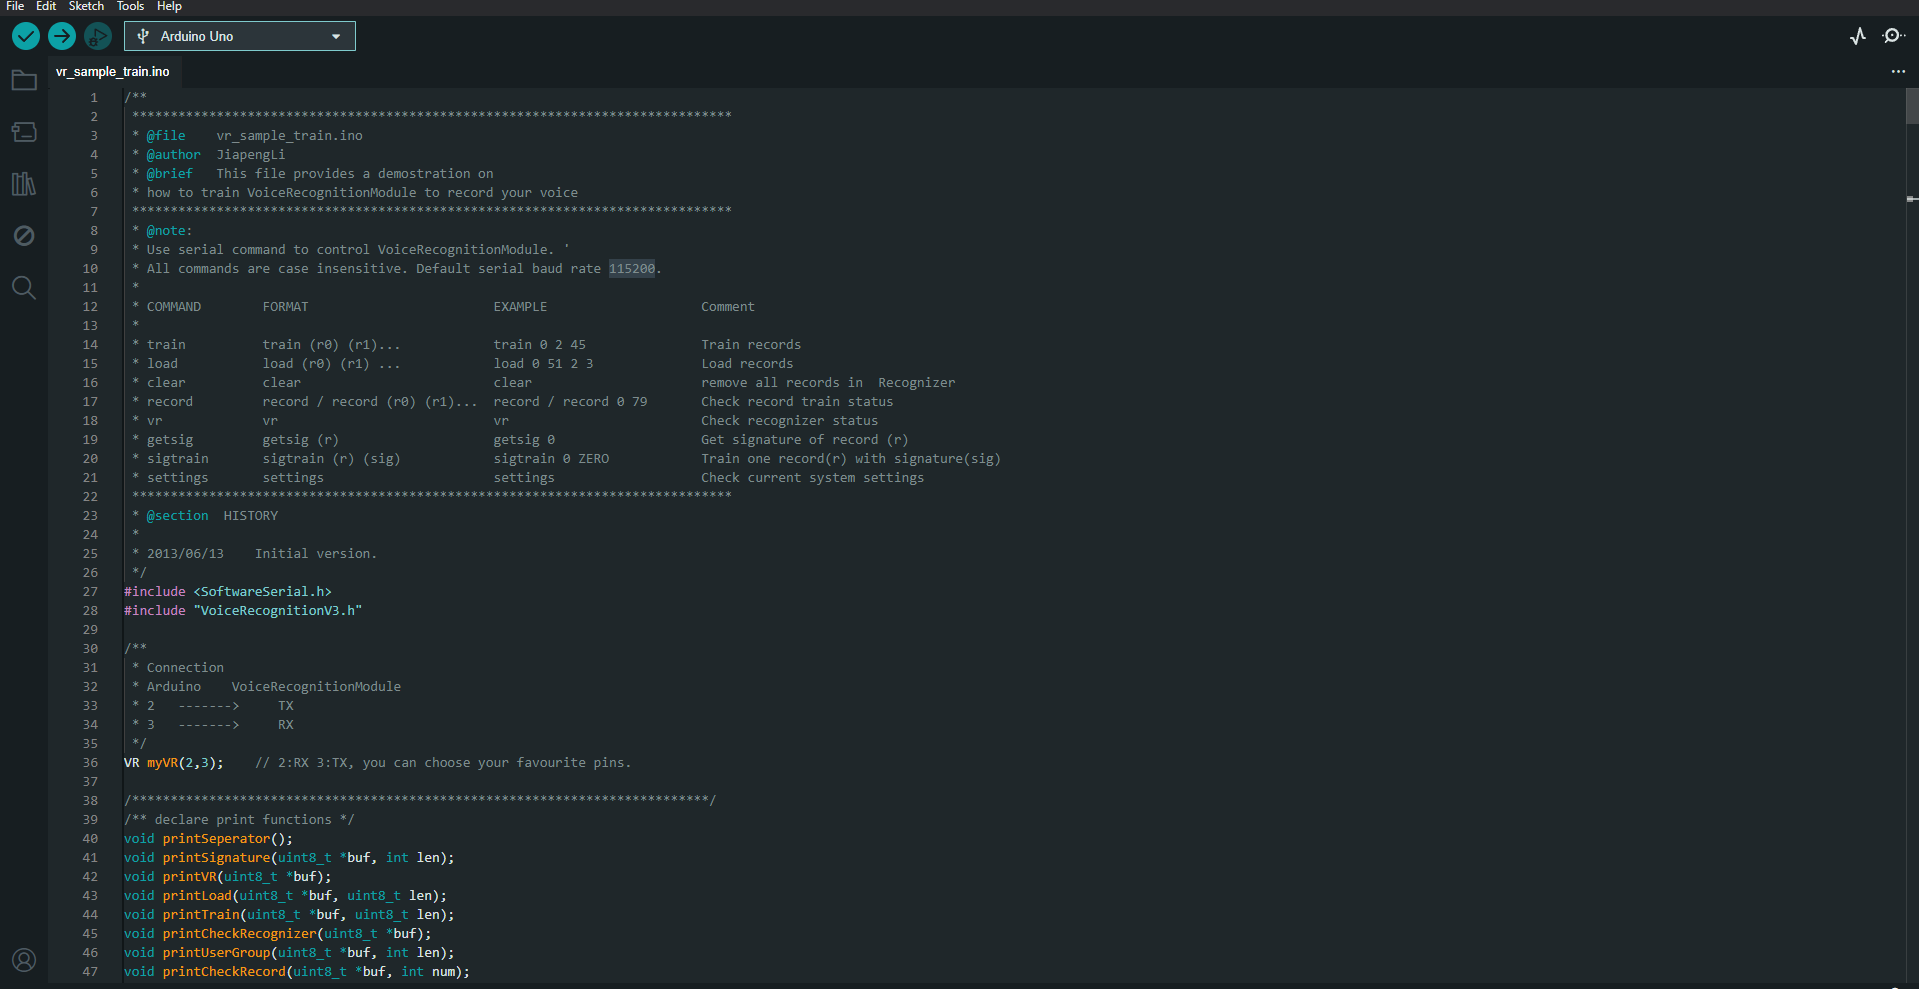
Task: Open the Serial Monitor
Action: [x=1893, y=36]
